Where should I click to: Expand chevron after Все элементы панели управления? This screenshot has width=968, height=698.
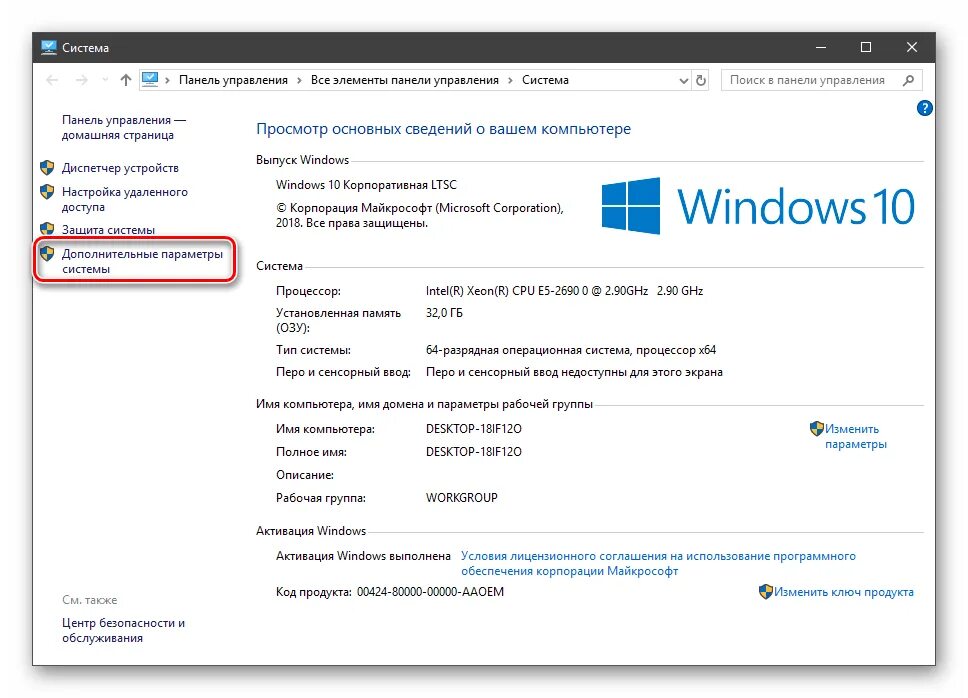click(x=511, y=80)
